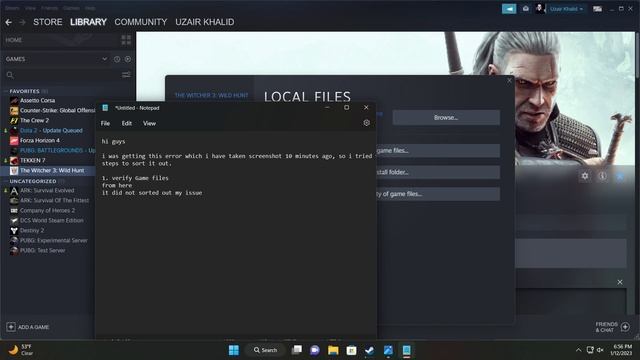Open Friends & Chat panel

(613, 327)
